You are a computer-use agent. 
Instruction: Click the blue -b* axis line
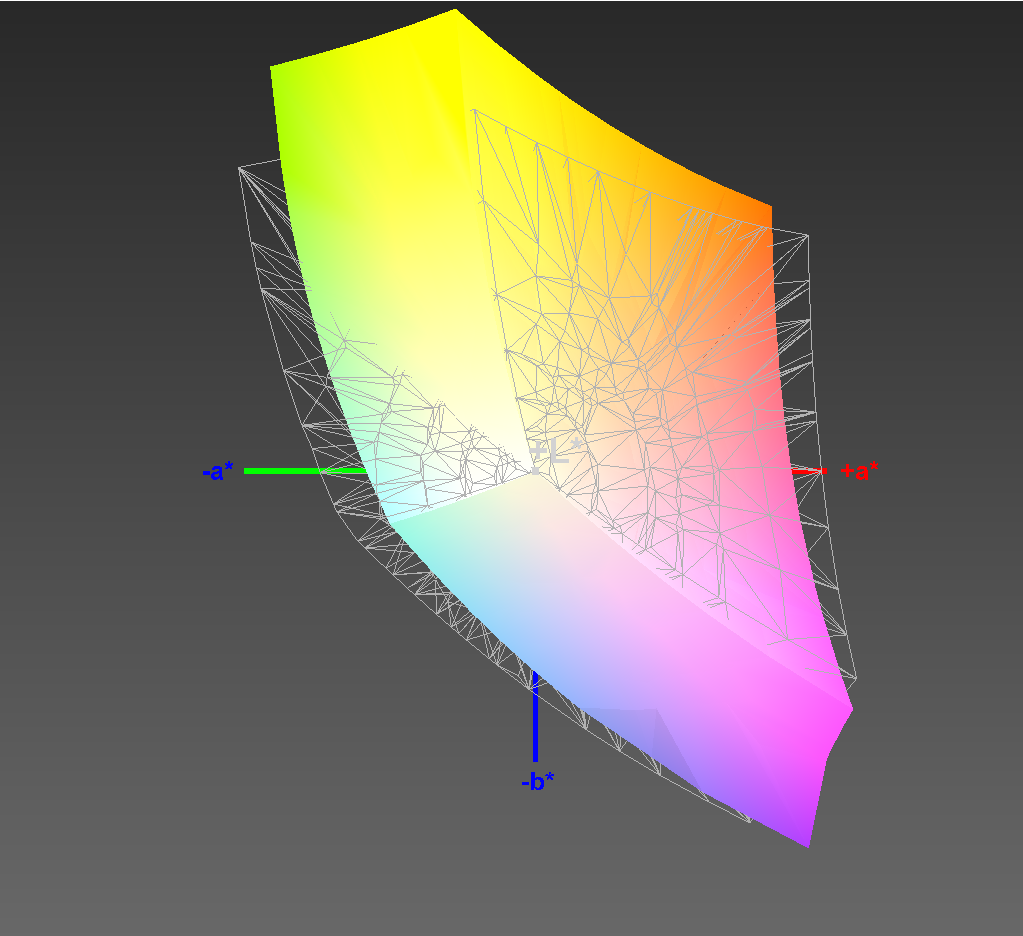tap(535, 716)
